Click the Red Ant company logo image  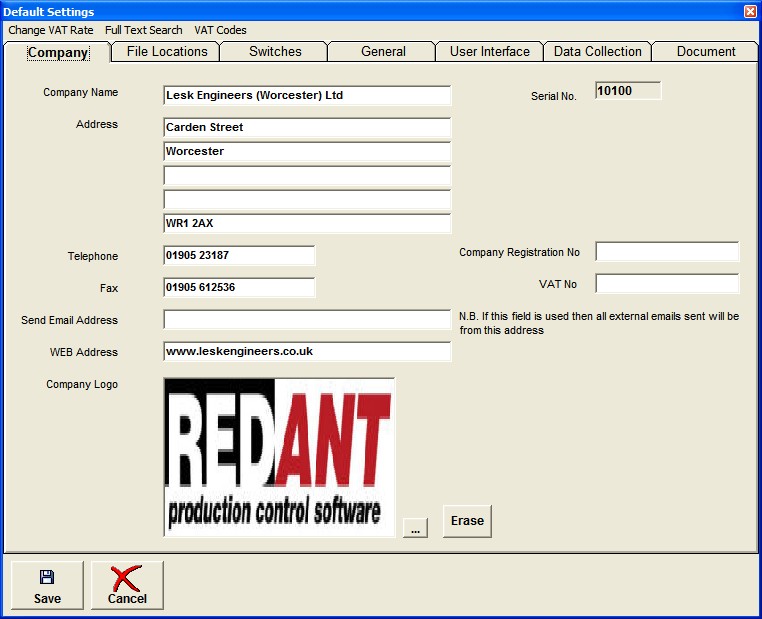(279, 457)
